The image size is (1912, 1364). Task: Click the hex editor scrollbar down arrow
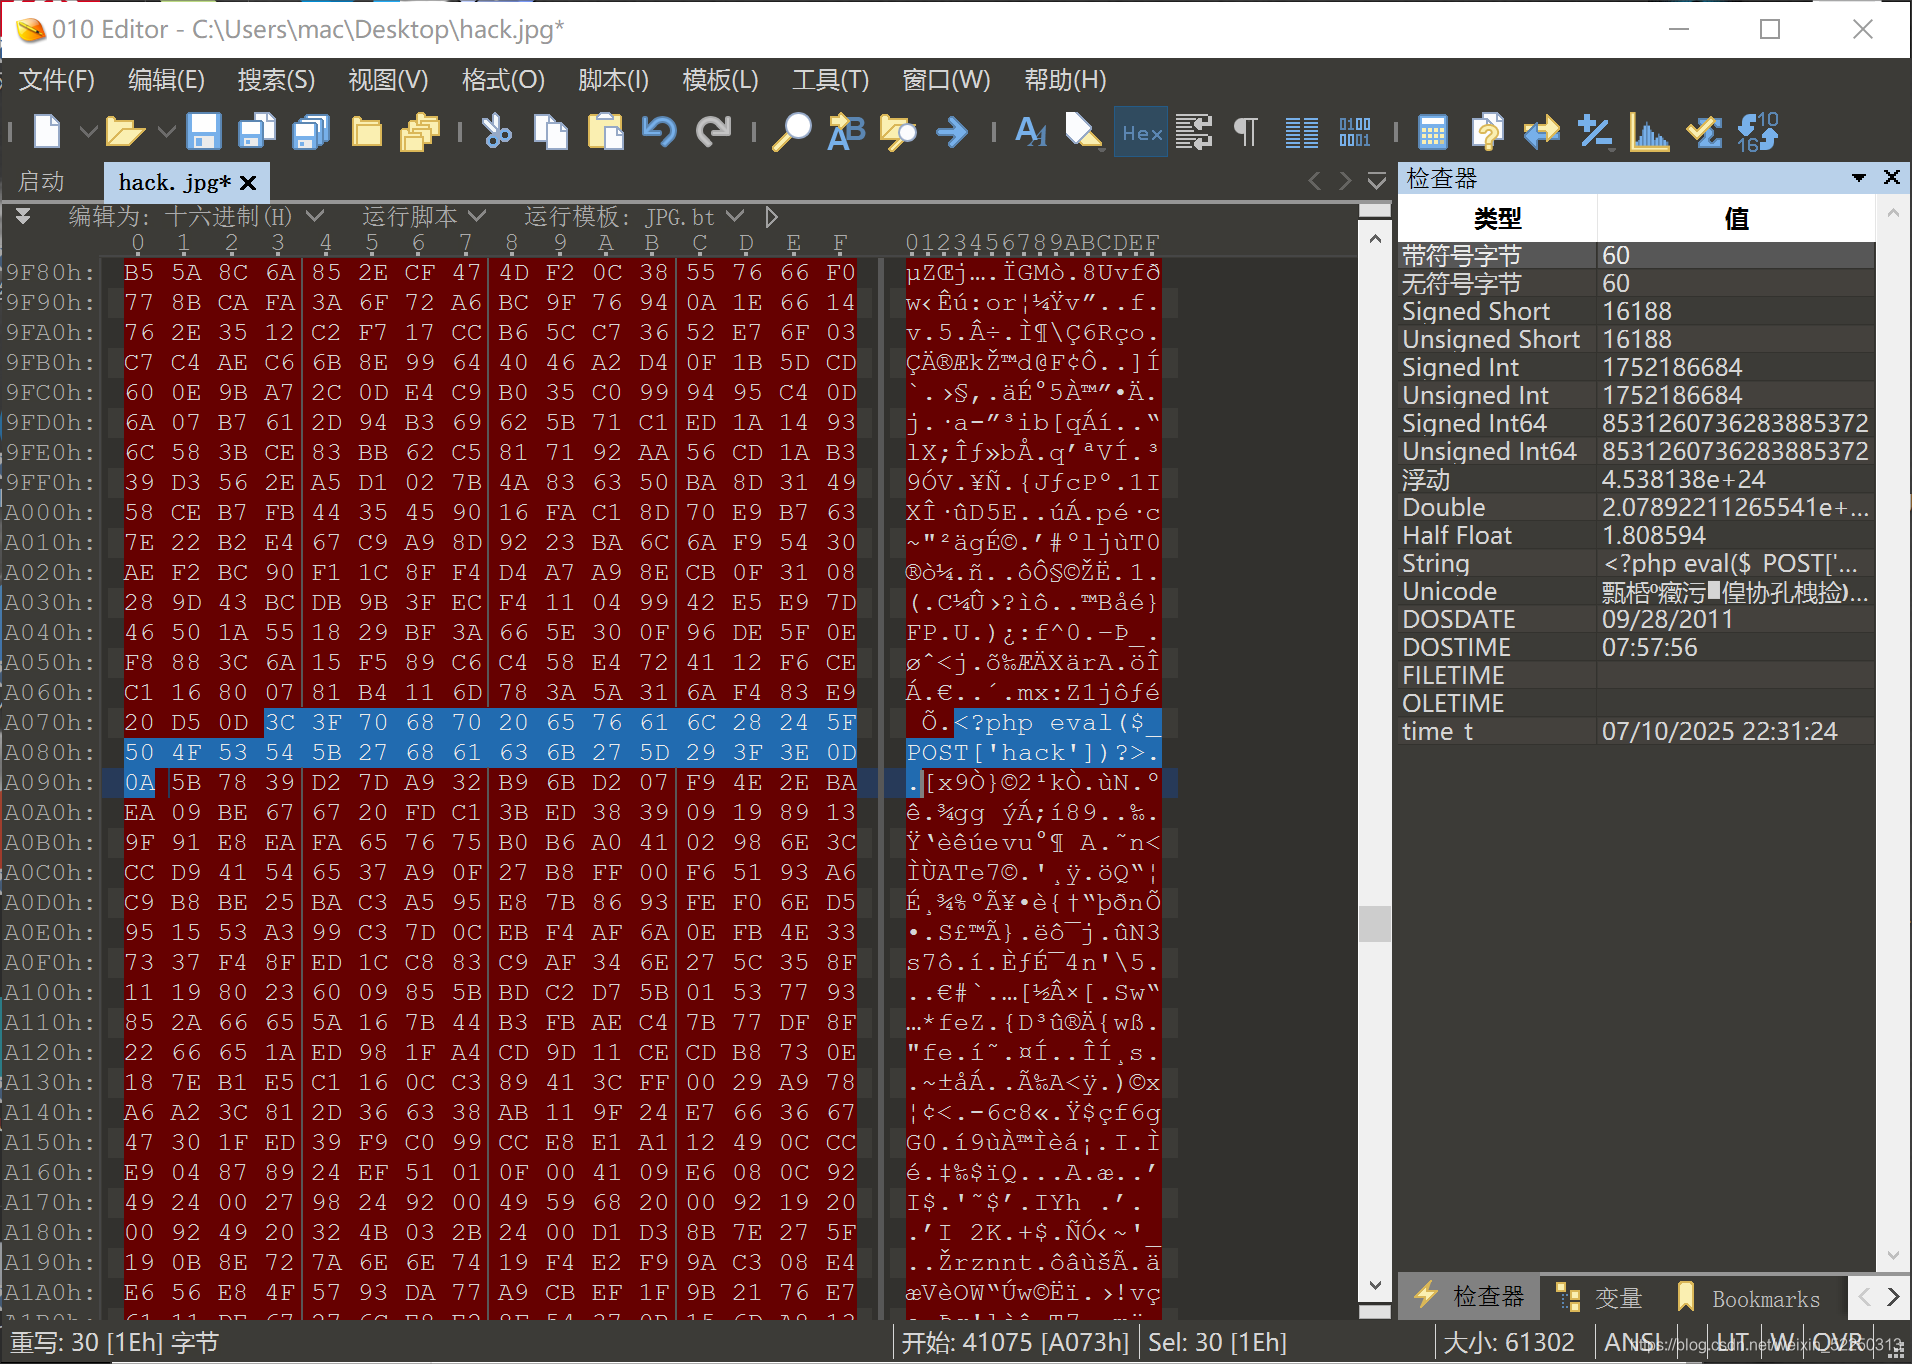[x=1375, y=1286]
